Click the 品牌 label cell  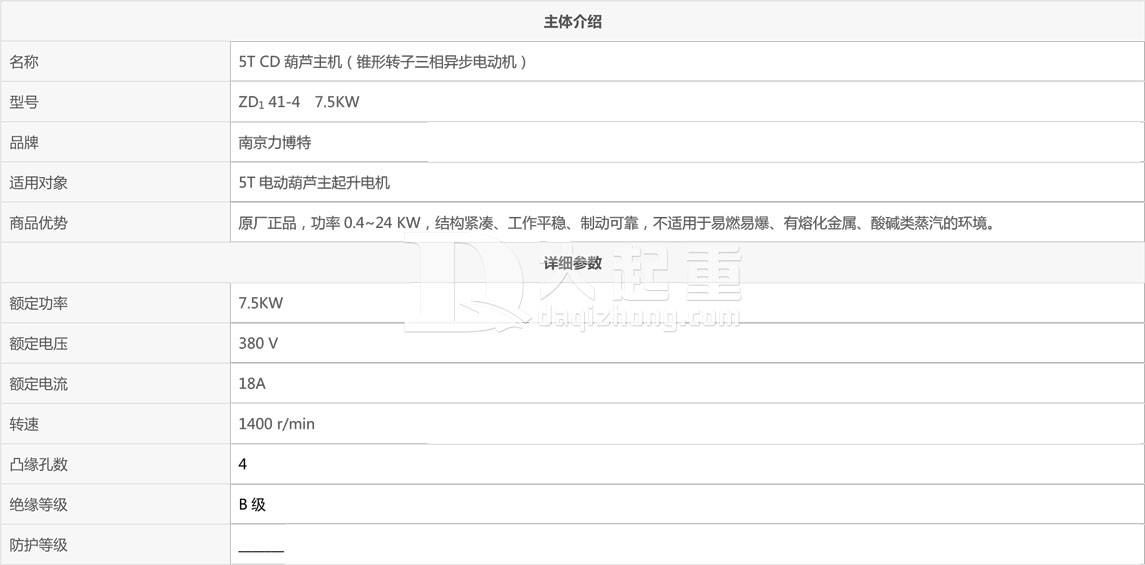coord(115,142)
